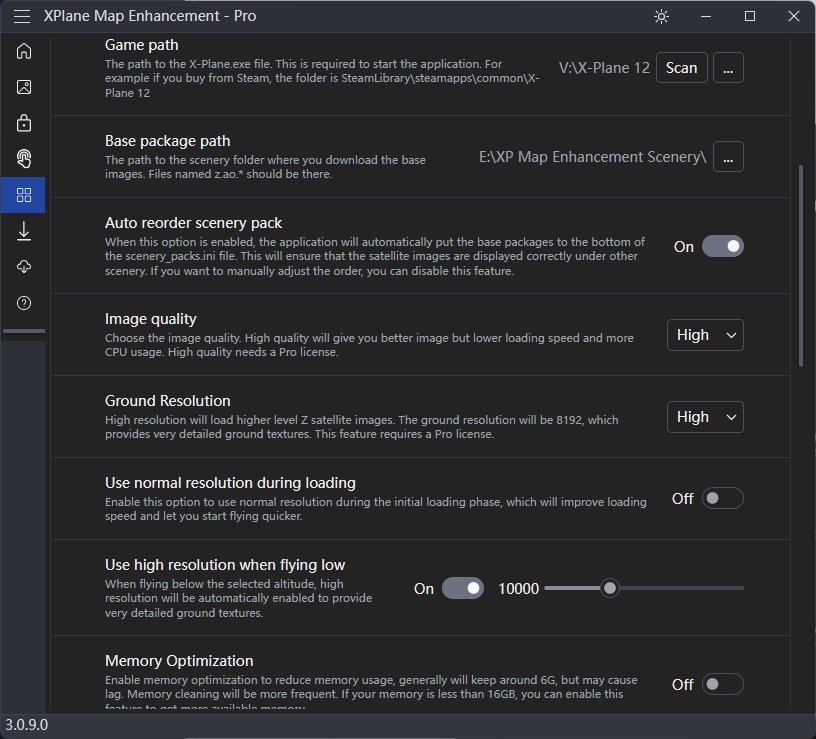
Task: Browse for Base package path ellipsis button
Action: click(x=728, y=157)
